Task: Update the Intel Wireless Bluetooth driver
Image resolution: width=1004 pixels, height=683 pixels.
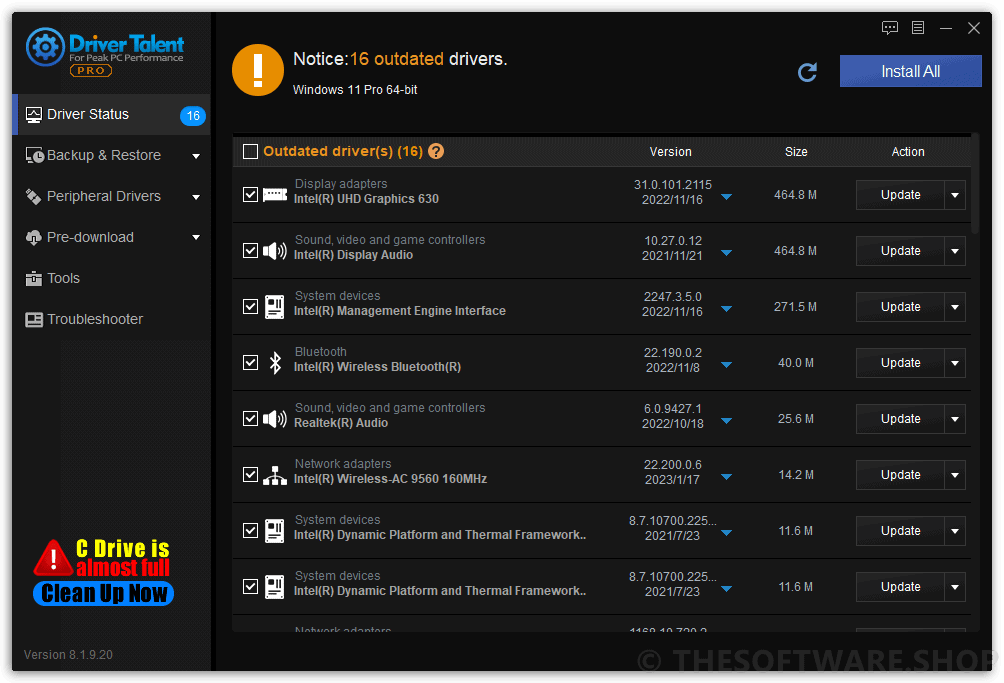Action: coord(900,363)
